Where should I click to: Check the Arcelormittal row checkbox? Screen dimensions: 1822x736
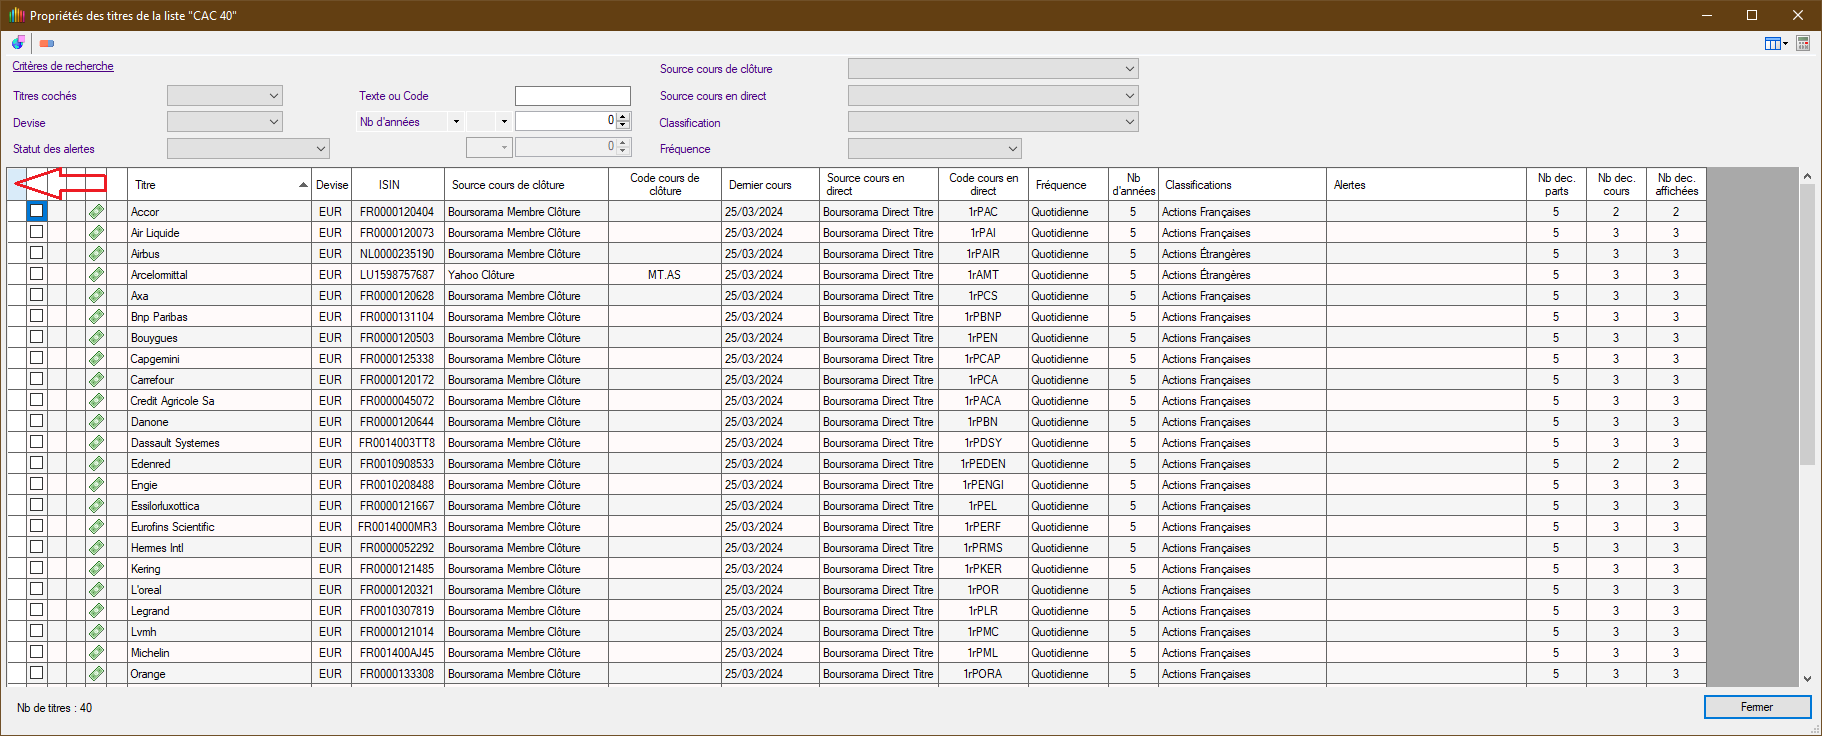(x=37, y=274)
